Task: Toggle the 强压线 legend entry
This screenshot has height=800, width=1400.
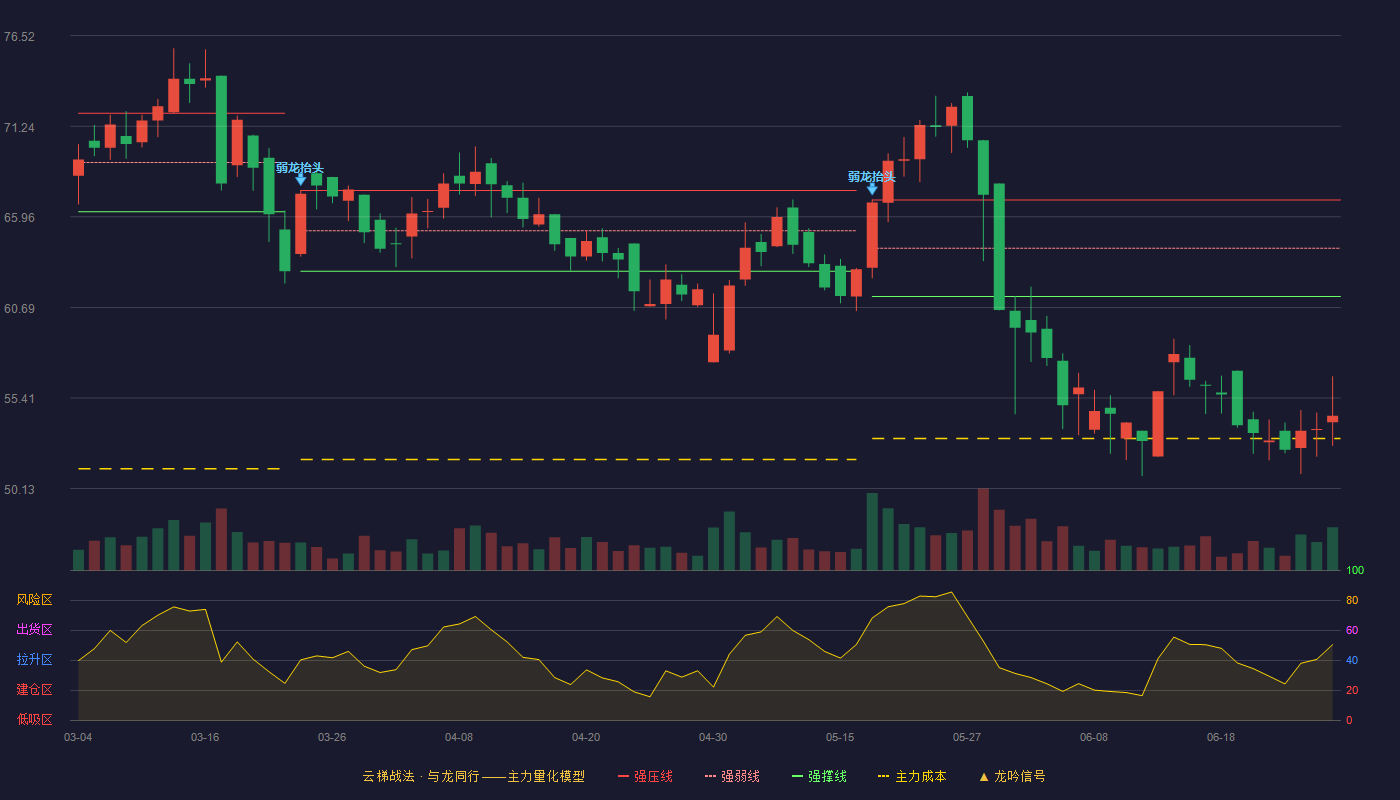Action: (645, 776)
